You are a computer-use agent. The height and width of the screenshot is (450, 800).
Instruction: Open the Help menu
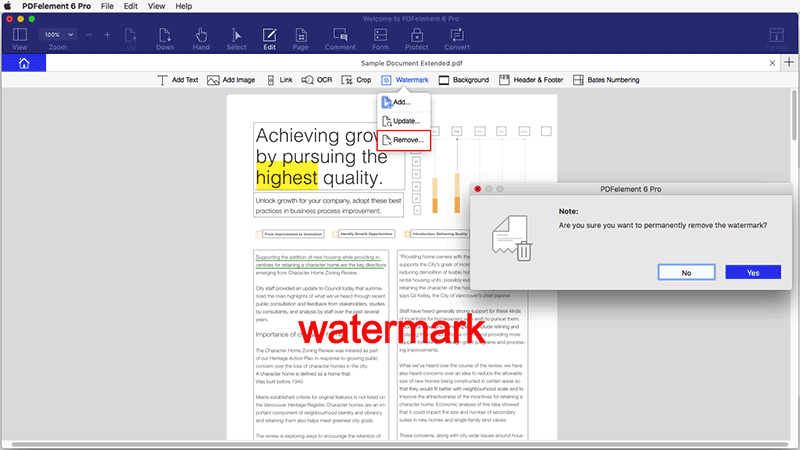coord(184,6)
